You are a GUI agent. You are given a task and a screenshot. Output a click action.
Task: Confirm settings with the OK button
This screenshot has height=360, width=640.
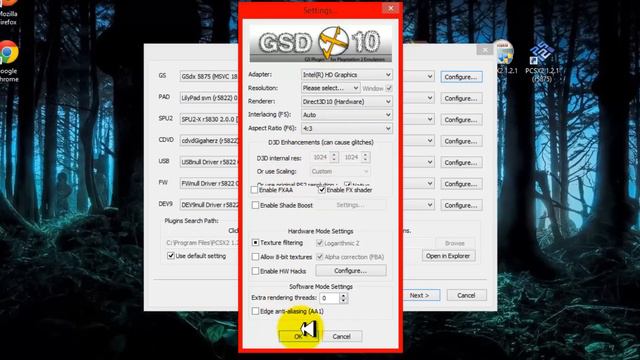pos(298,336)
